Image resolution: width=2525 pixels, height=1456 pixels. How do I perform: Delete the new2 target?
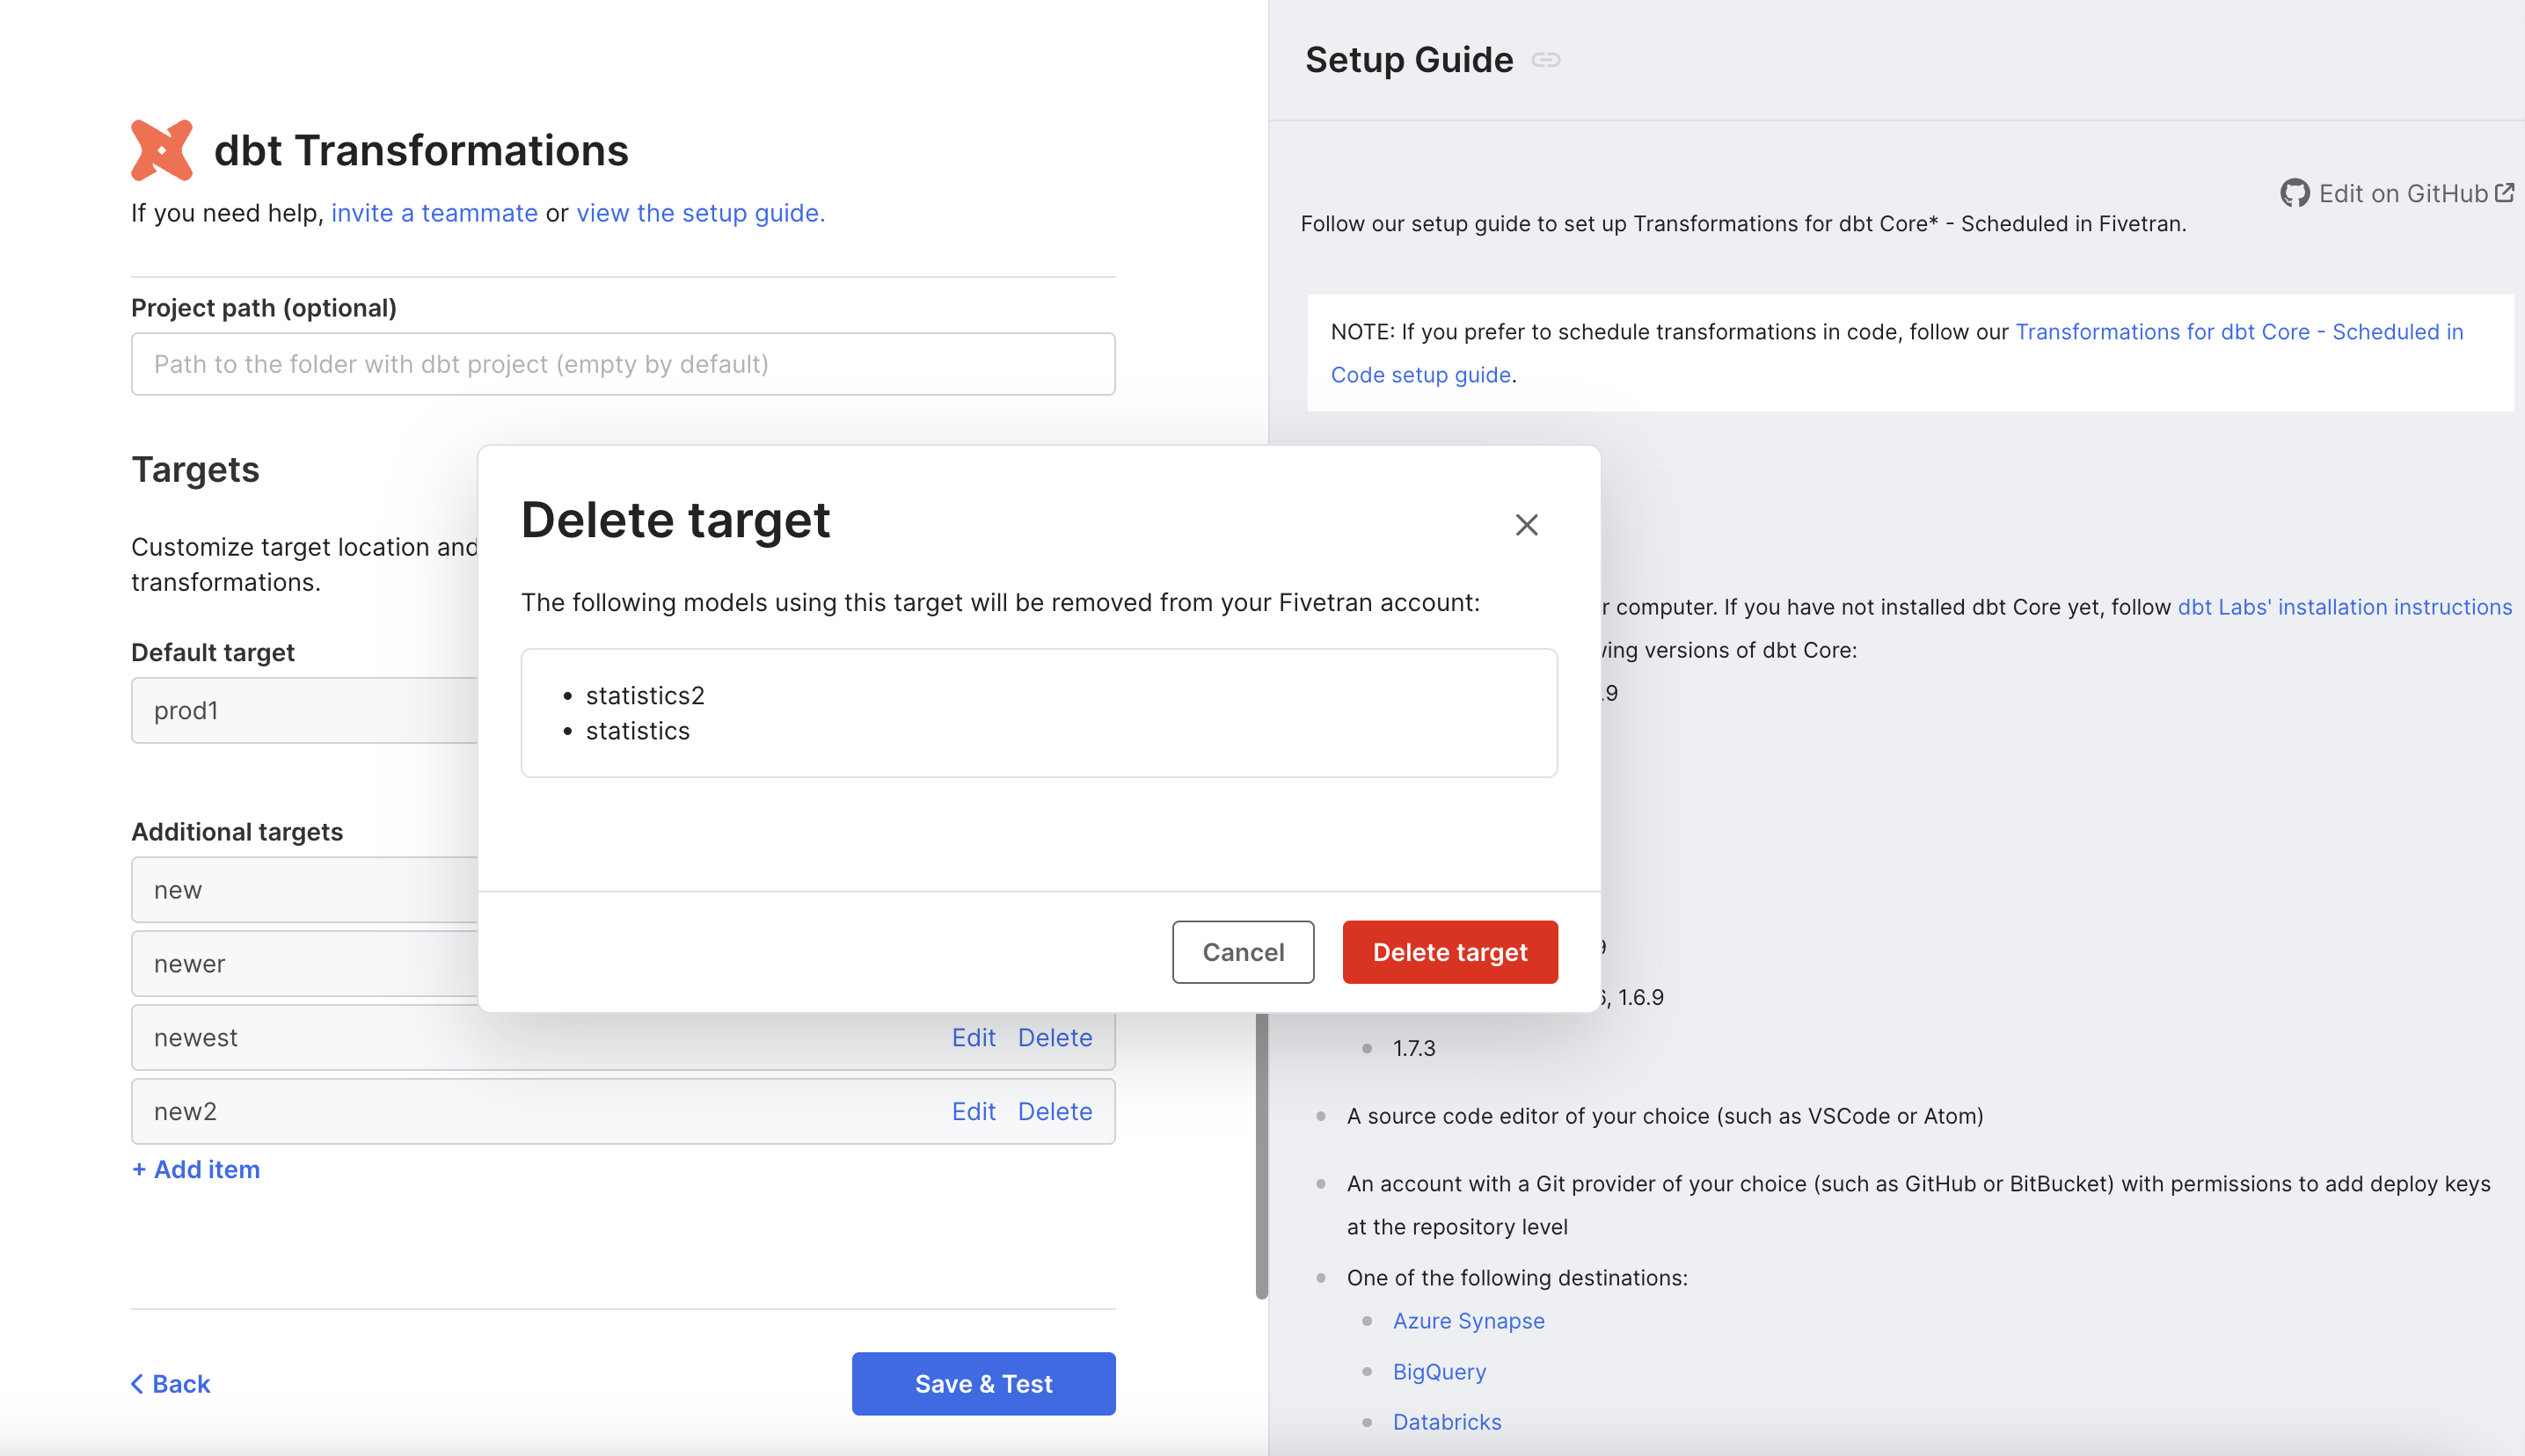tap(1054, 1111)
